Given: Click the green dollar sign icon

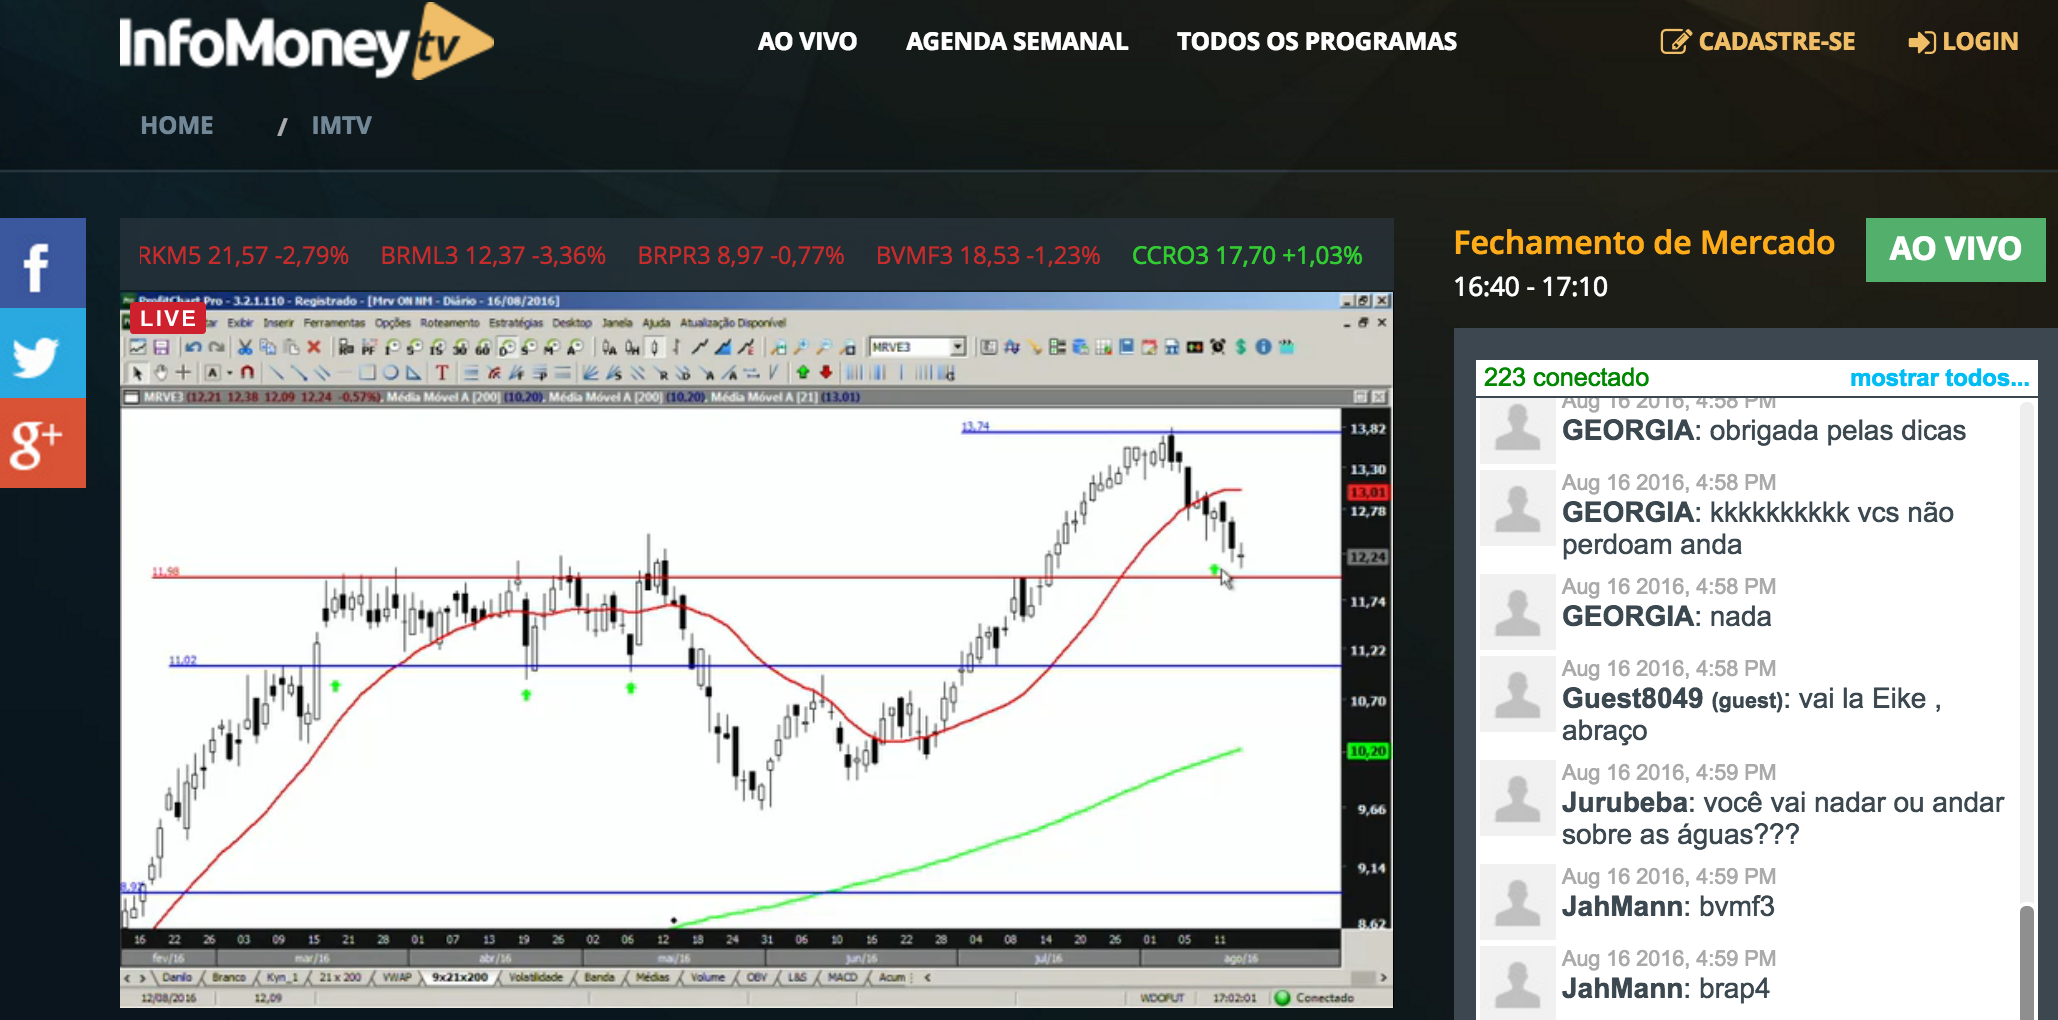Looking at the screenshot, I should (1241, 347).
